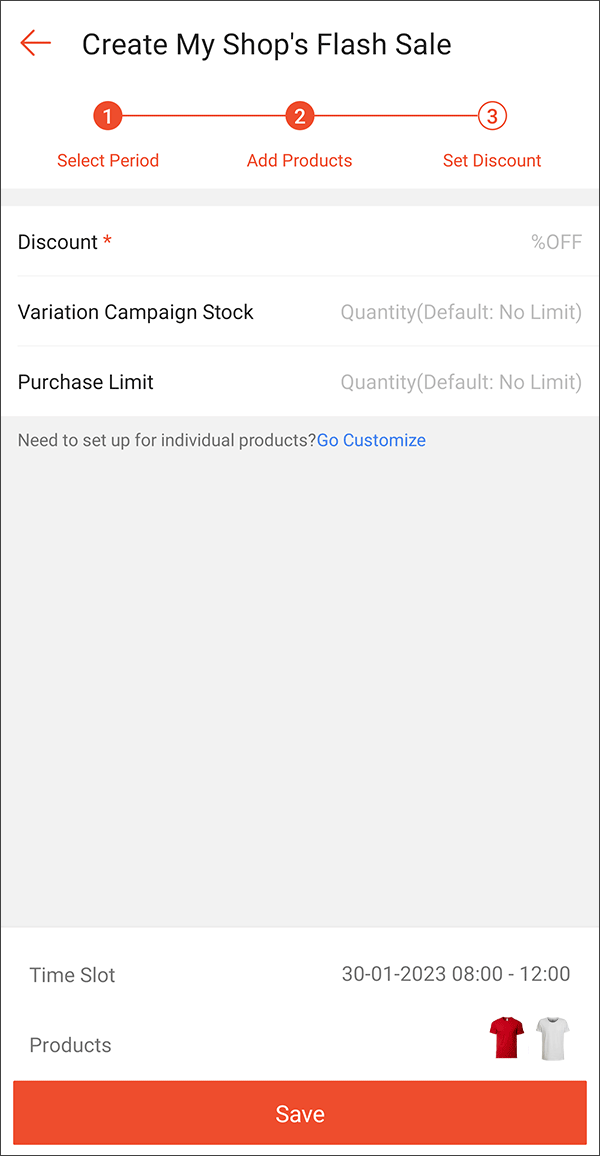Switch to the Set Discount step
The image size is (600, 1156).
tap(491, 160)
